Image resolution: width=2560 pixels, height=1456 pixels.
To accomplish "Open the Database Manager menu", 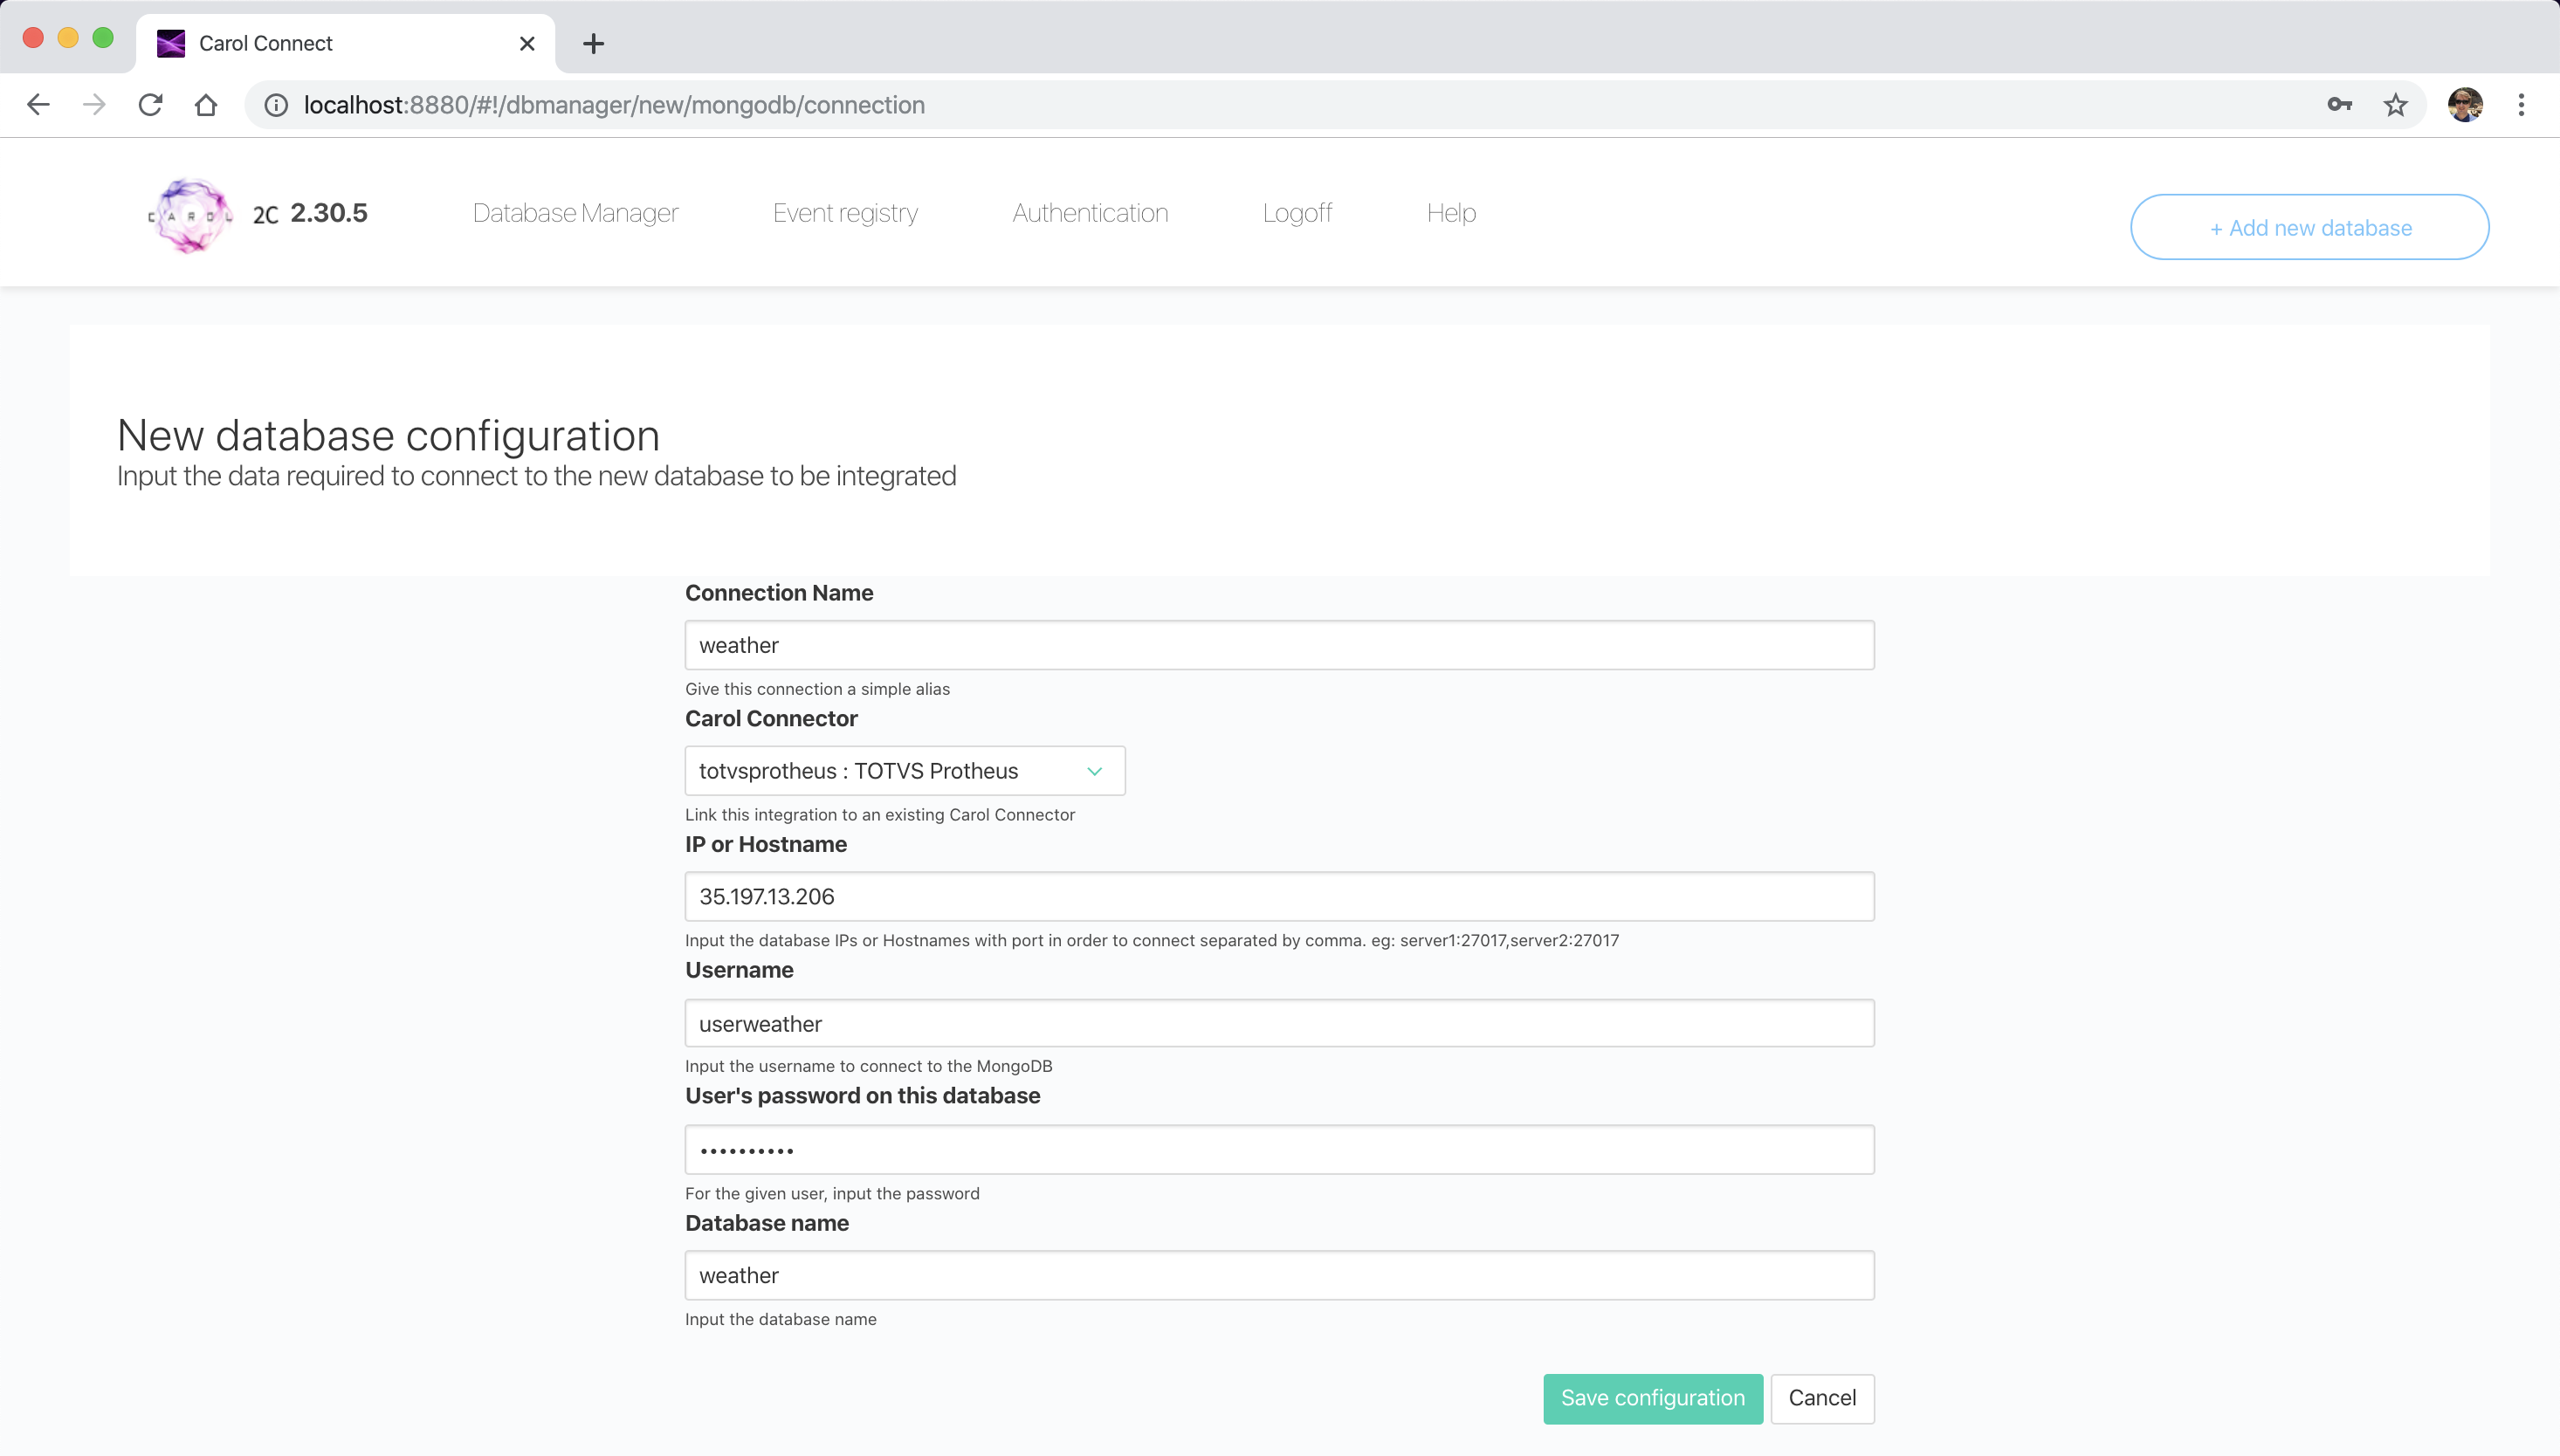I will (x=575, y=213).
